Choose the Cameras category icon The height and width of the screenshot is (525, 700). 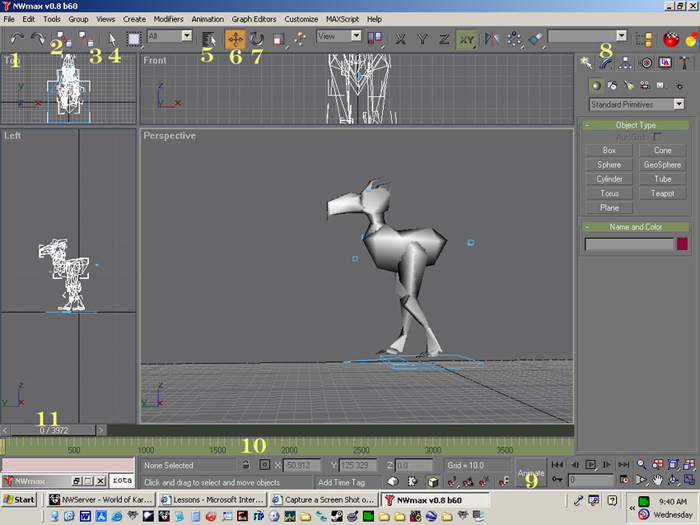(647, 86)
